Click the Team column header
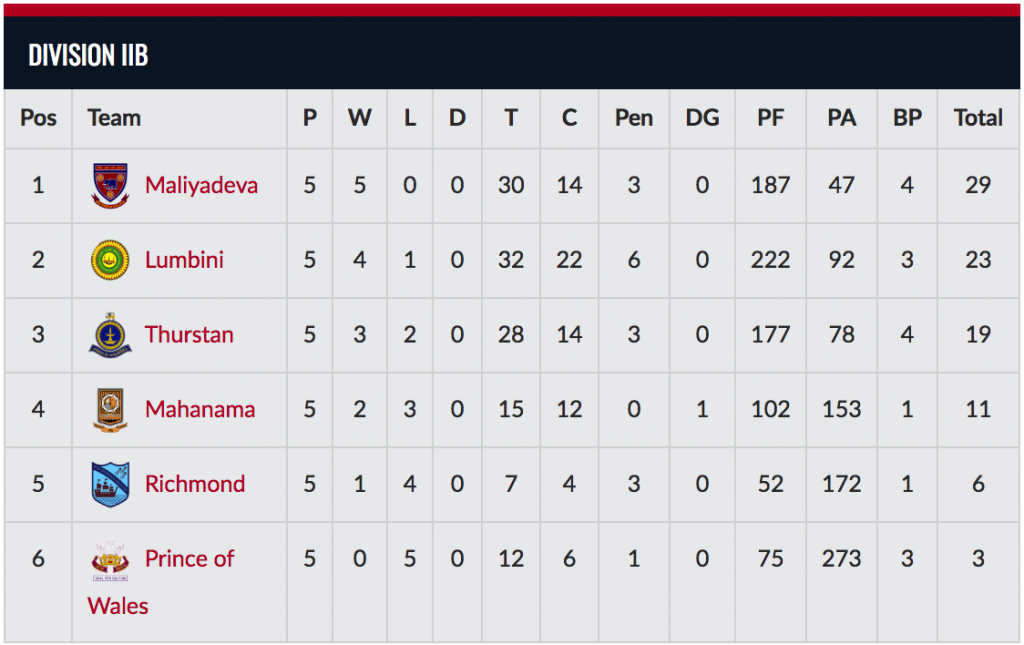The image size is (1024, 645). [x=114, y=118]
